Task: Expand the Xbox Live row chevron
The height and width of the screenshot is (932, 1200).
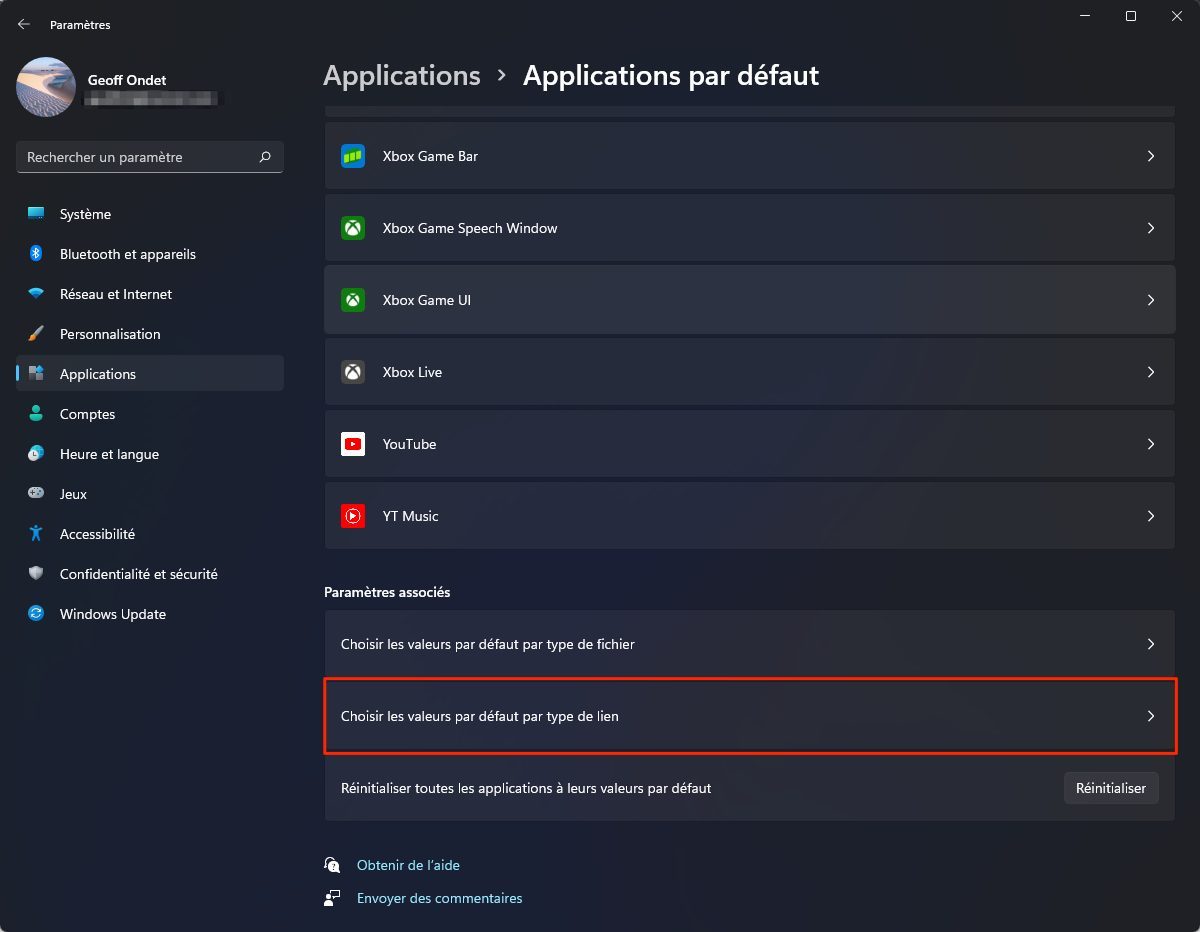Action: [x=1151, y=372]
